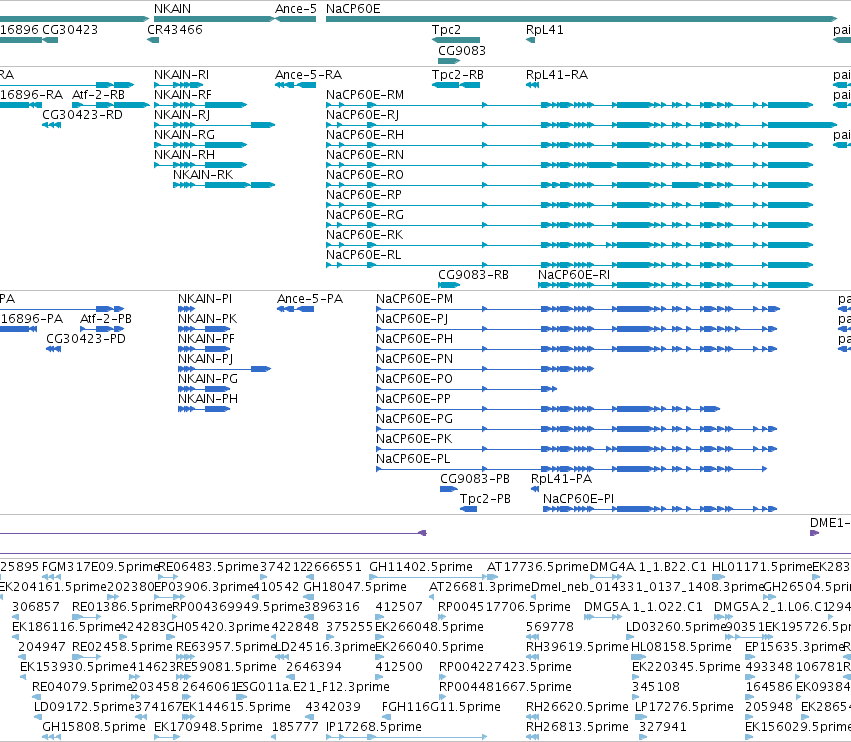This screenshot has height=742, width=851.
Task: Click the NaCP60E-RP transcript name
Action: point(364,194)
